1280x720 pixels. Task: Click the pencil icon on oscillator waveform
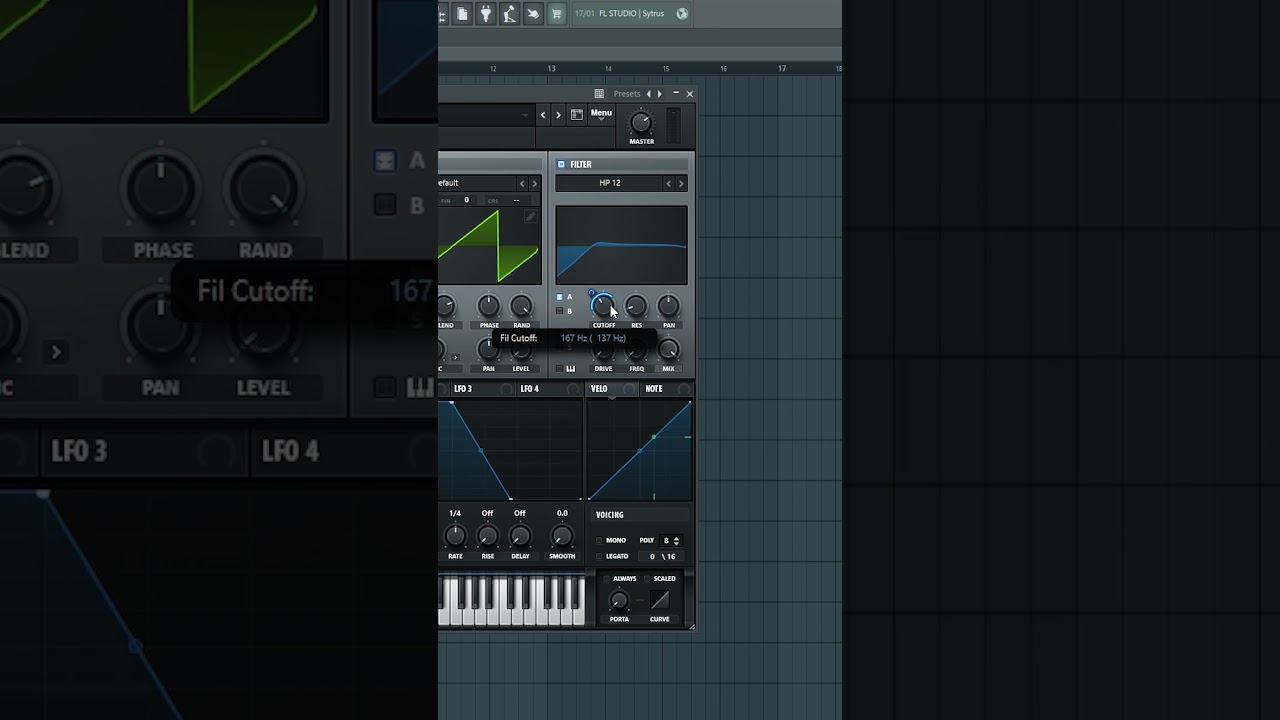(x=531, y=217)
